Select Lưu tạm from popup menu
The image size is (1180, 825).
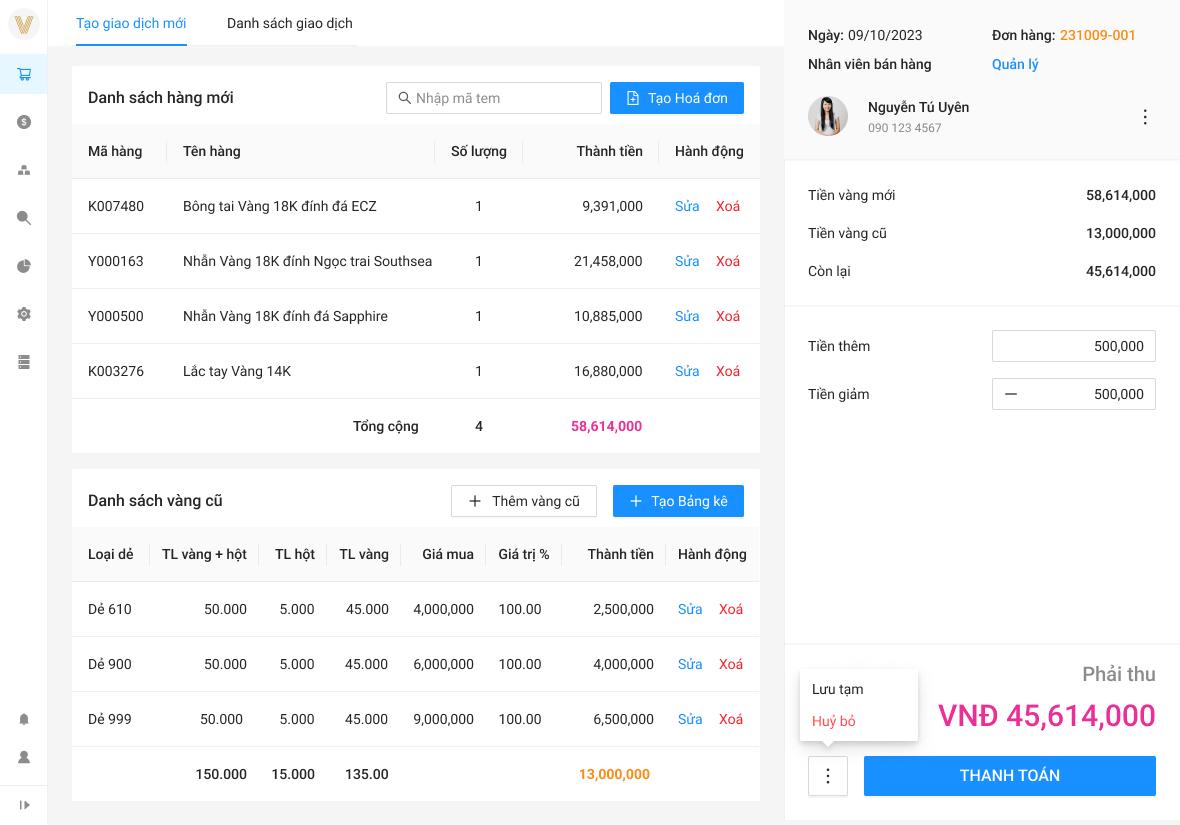pos(838,689)
